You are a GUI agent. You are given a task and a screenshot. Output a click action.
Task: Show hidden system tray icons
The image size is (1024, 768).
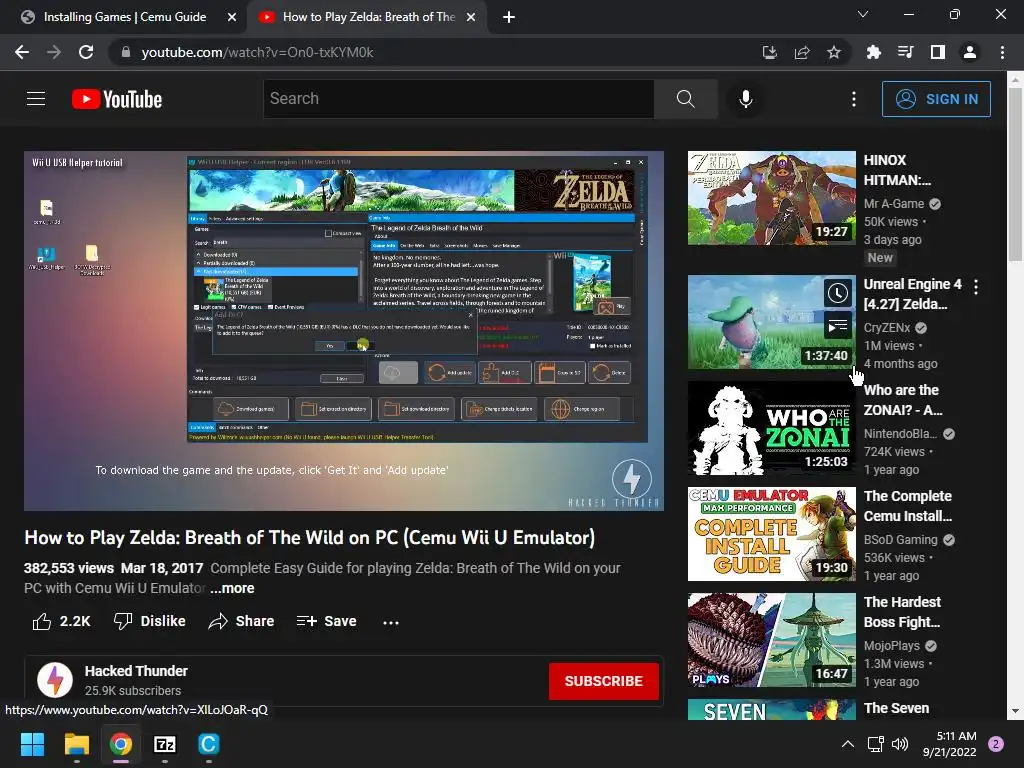[x=848, y=744]
